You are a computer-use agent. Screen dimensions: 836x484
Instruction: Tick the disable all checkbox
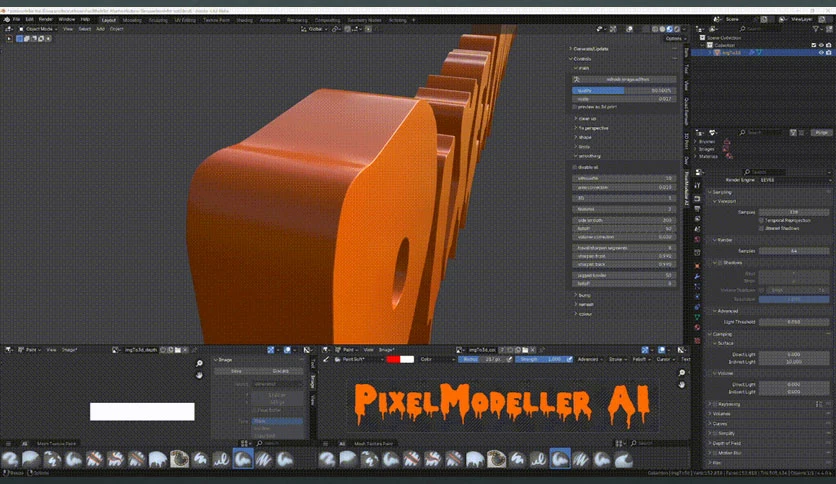tap(575, 167)
